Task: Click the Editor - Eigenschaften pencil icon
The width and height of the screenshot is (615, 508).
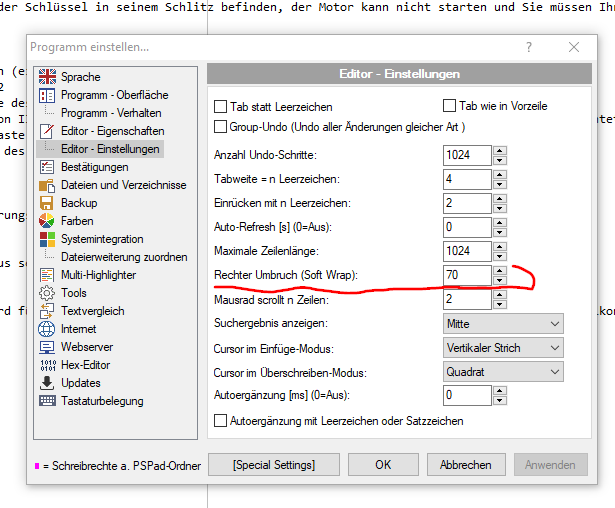Action: coord(47,131)
